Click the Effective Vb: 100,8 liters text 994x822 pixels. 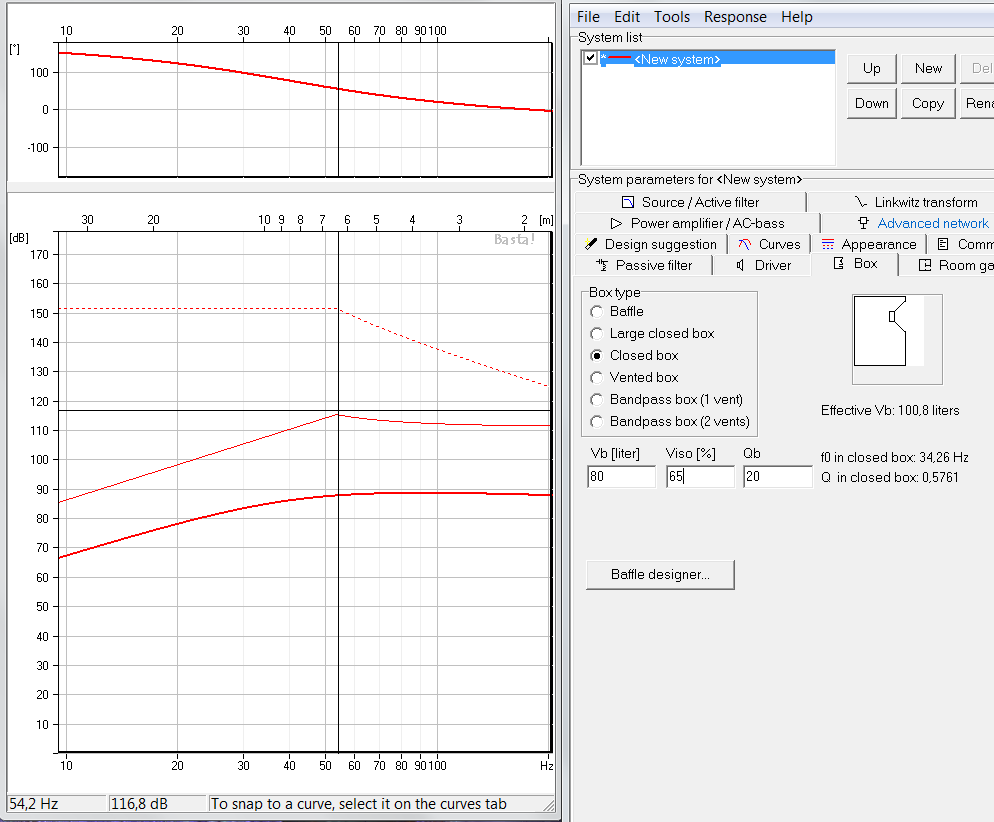click(x=890, y=410)
